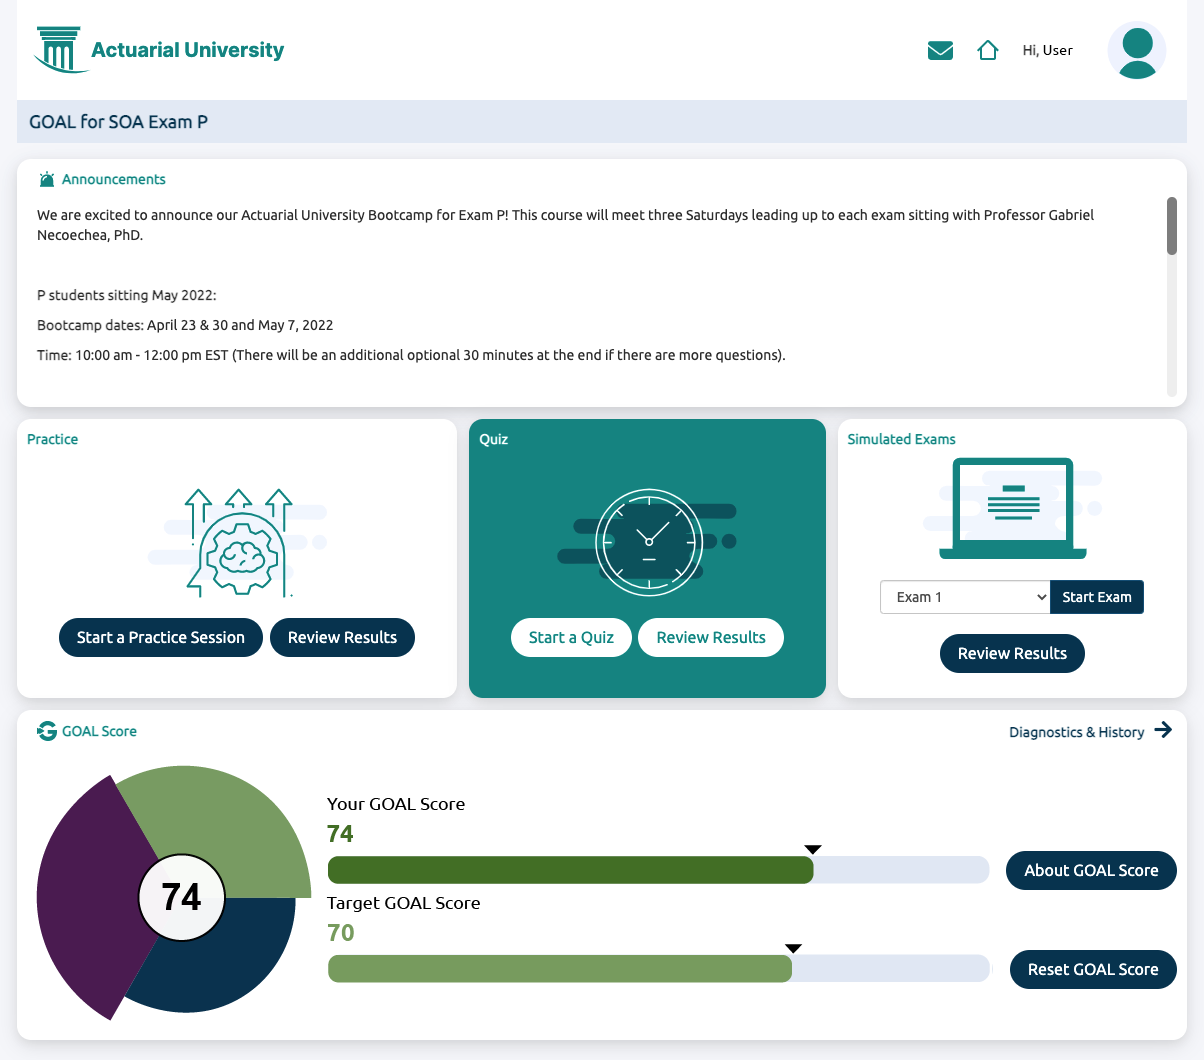Click the laptop simulated exam illustration

tap(1013, 509)
